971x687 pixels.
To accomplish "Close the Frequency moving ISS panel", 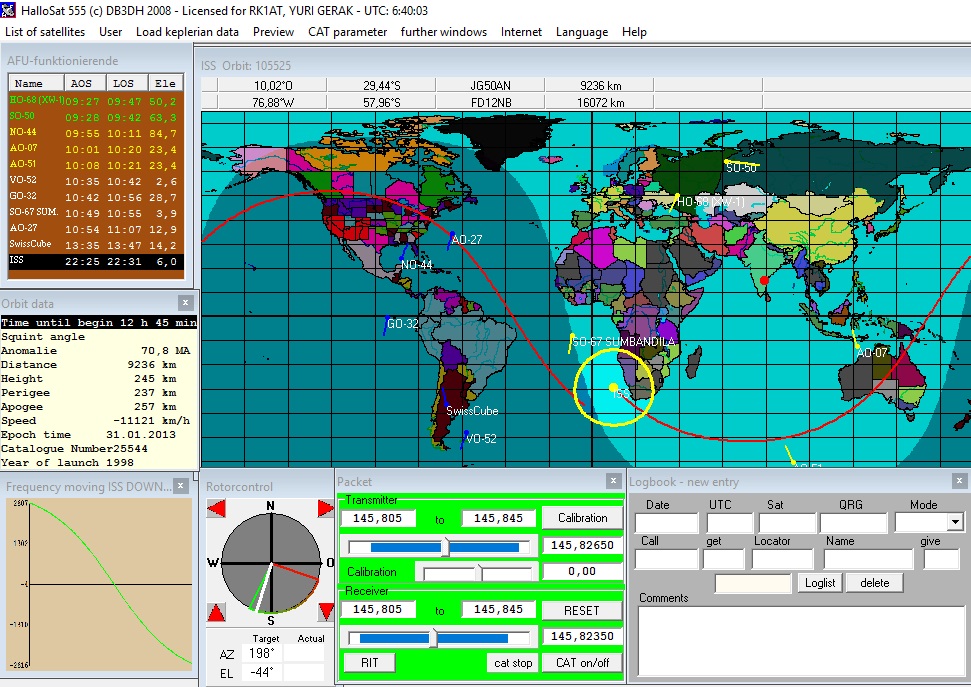I will [x=181, y=486].
